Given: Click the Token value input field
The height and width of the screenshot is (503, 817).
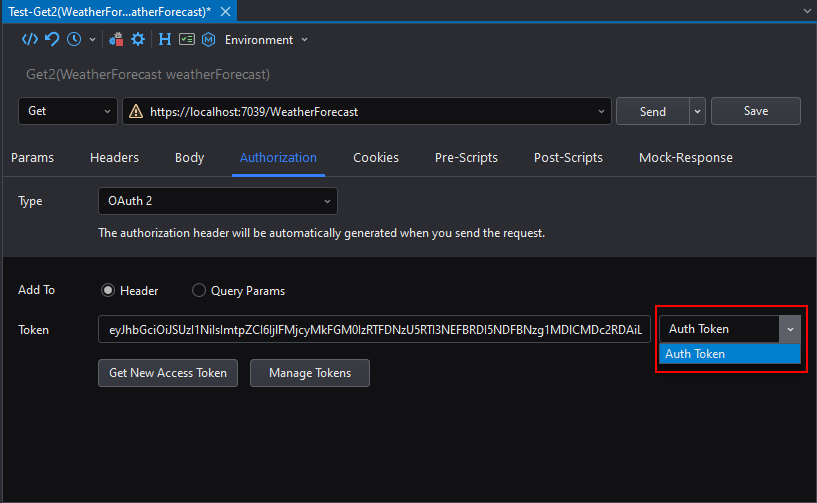Looking at the screenshot, I should point(374,329).
